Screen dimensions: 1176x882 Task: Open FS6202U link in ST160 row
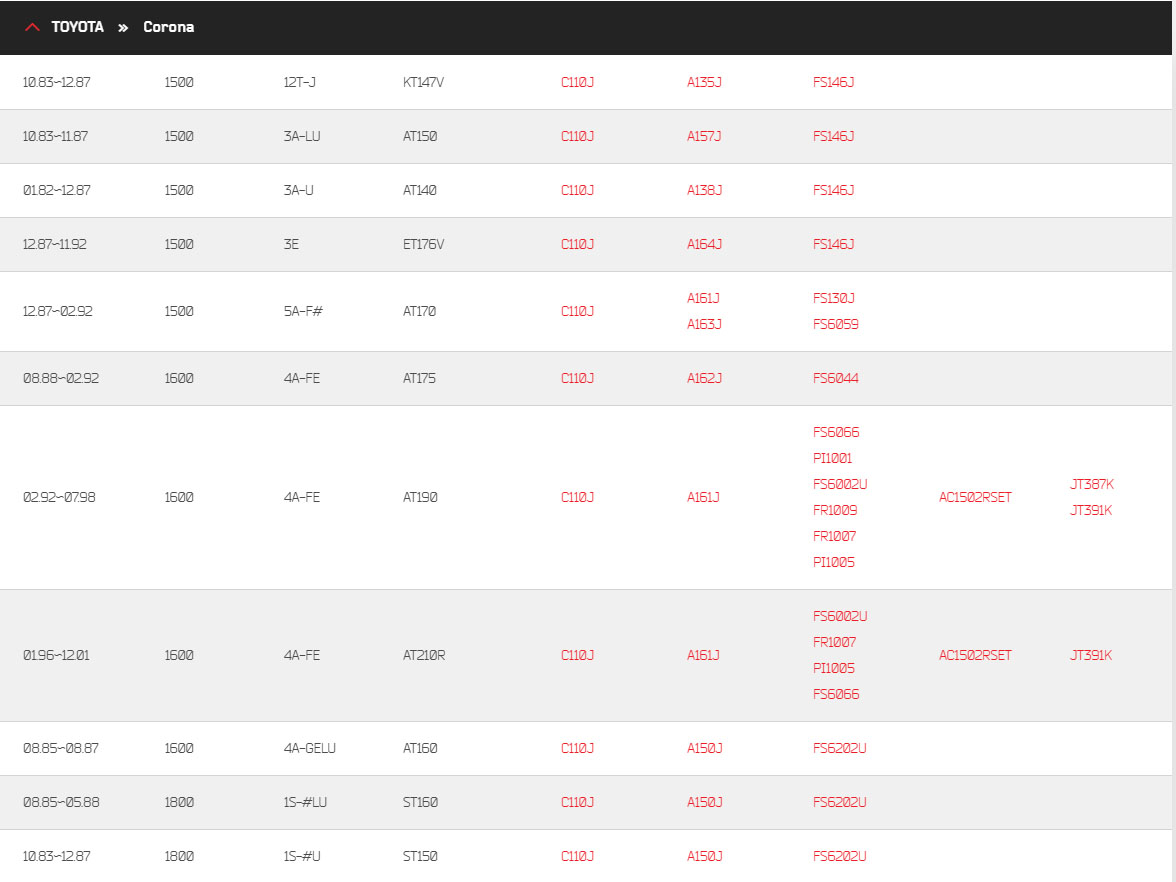840,802
